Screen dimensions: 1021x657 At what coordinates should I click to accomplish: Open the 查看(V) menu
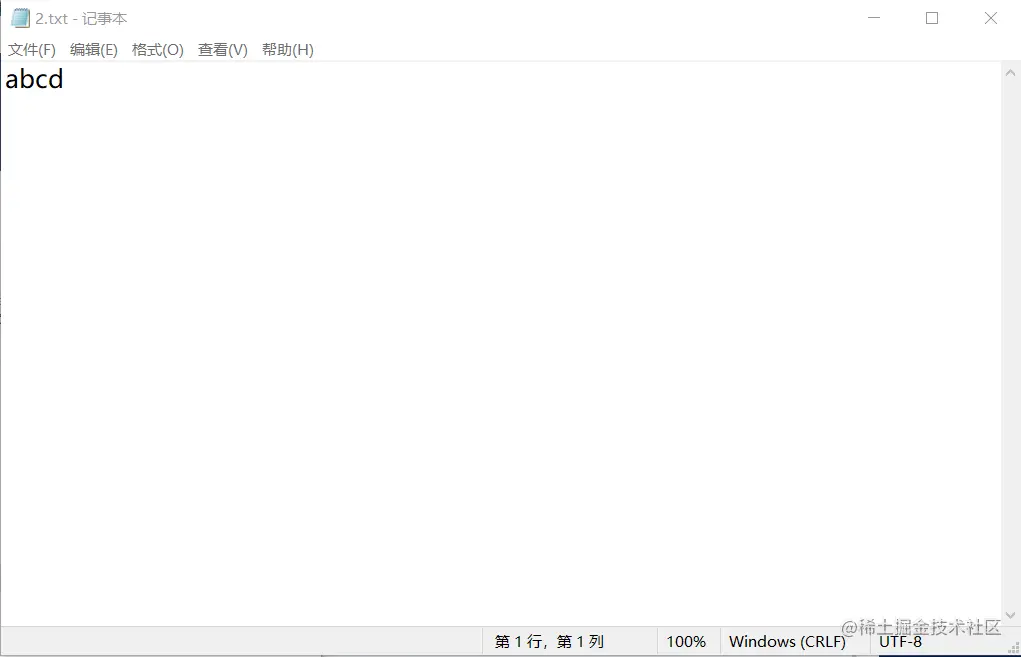tap(223, 50)
